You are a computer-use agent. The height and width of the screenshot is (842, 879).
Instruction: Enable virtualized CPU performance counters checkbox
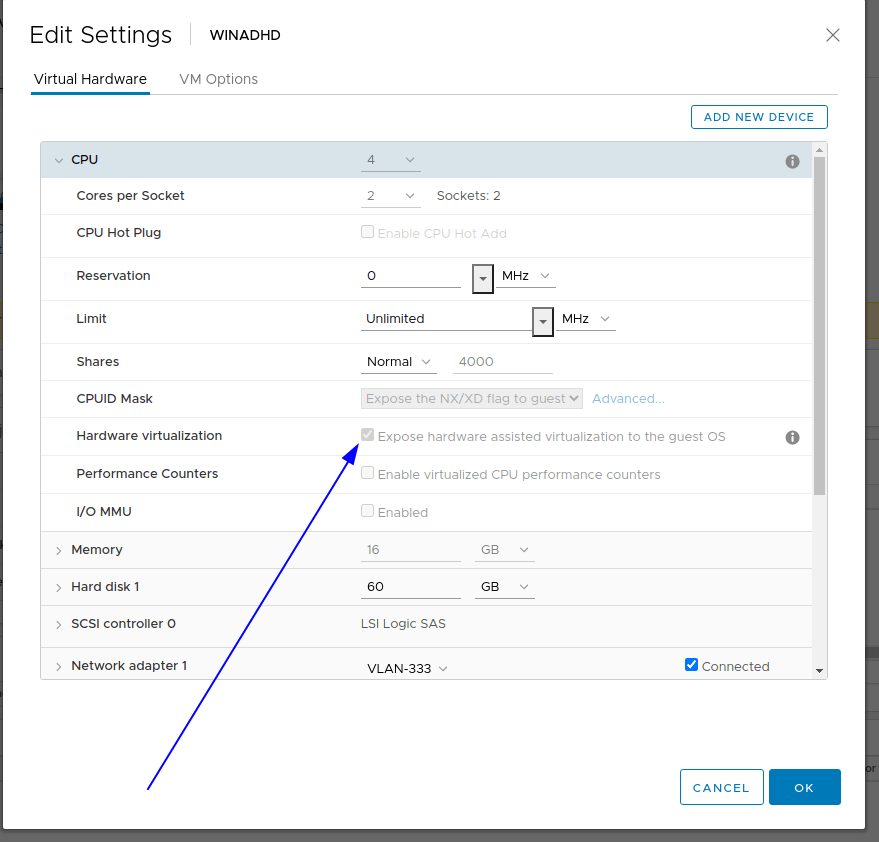click(x=368, y=474)
